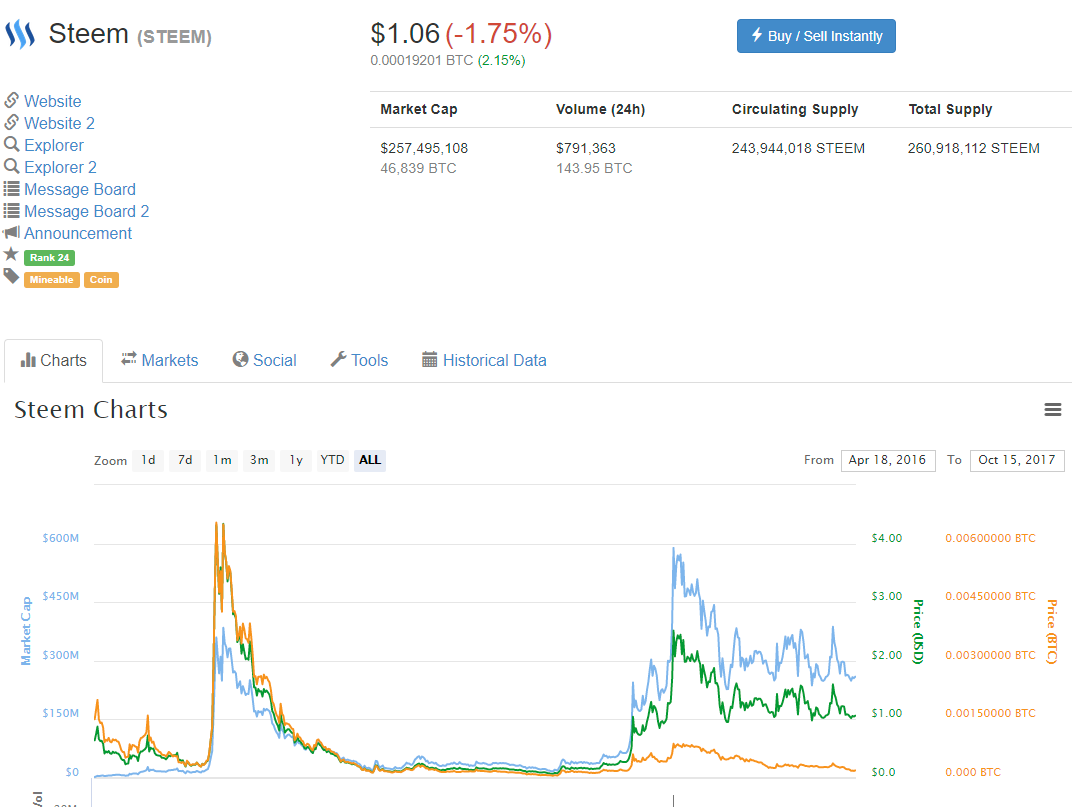The image size is (1072, 807).
Task: Open the Message Board link
Action: click(80, 189)
